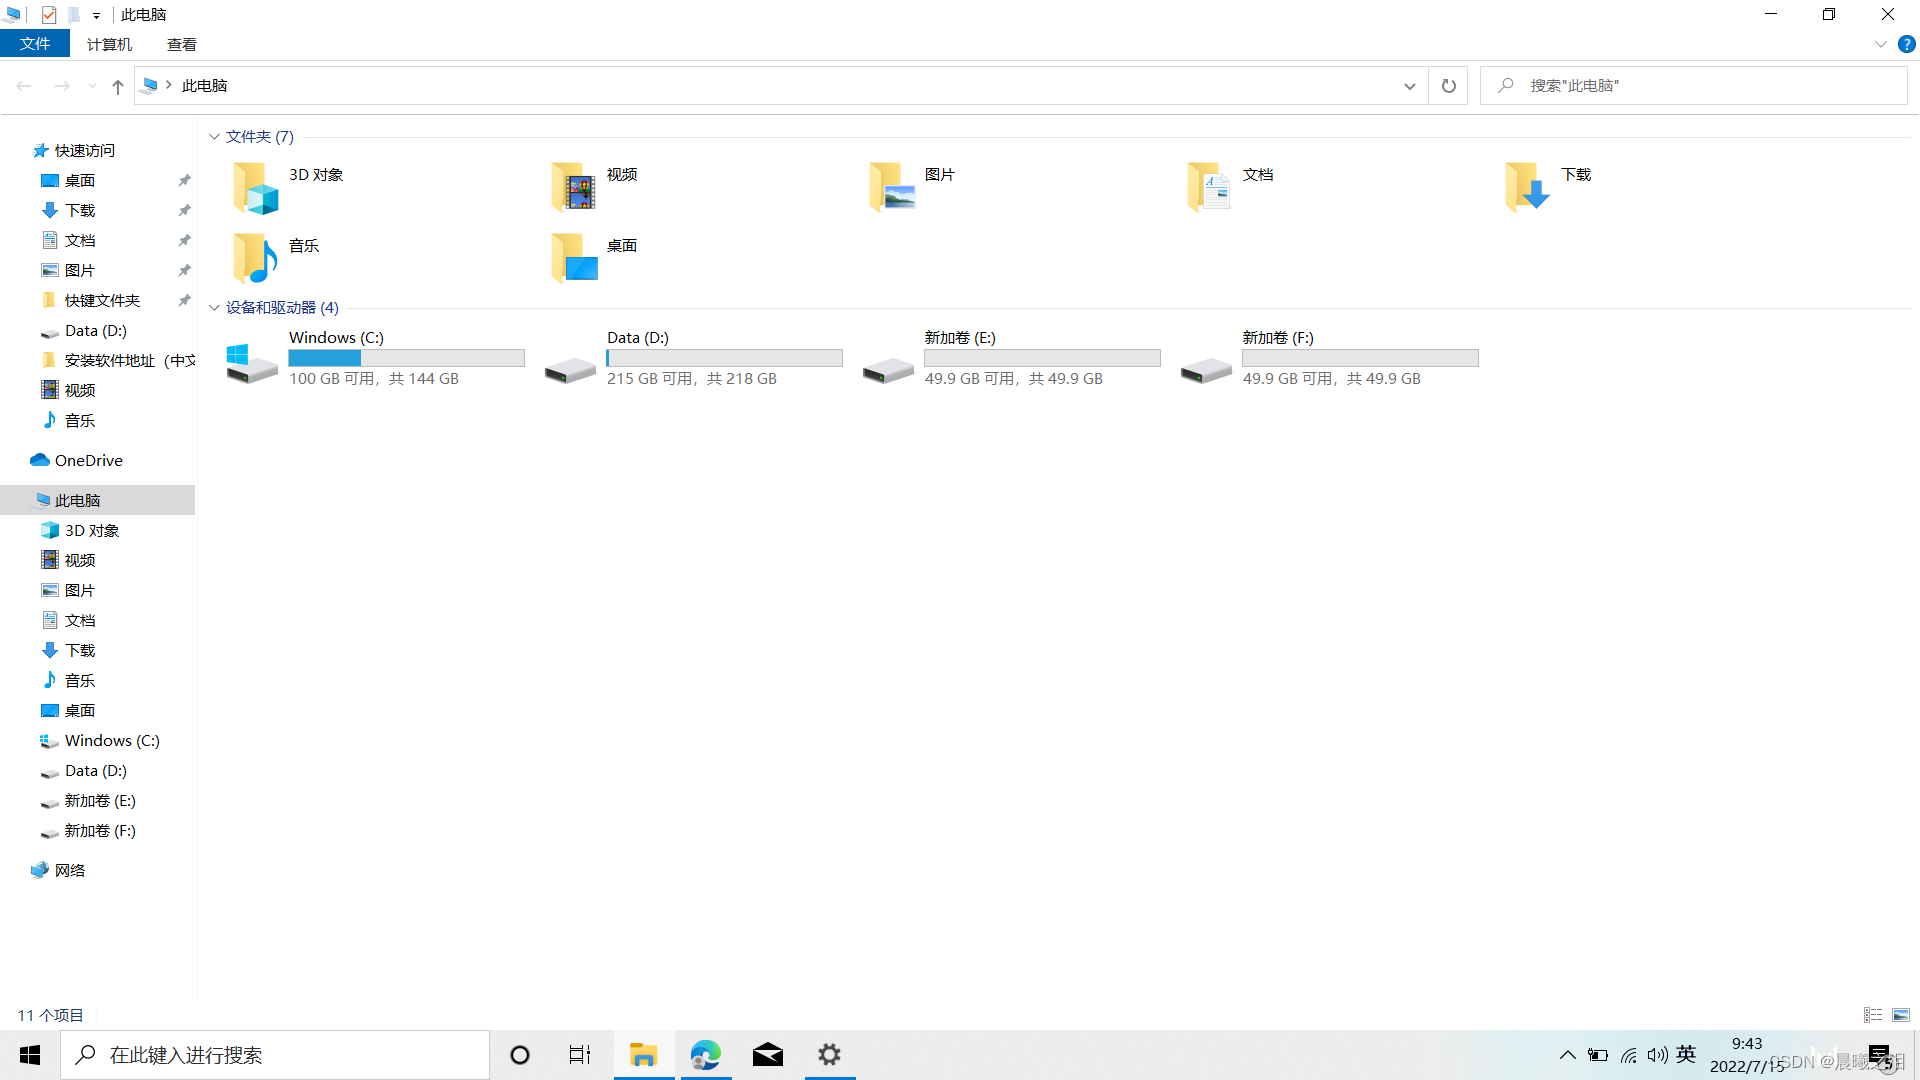Select 3D 对象 in navigation tree
The image size is (1920, 1080).
[92, 531]
